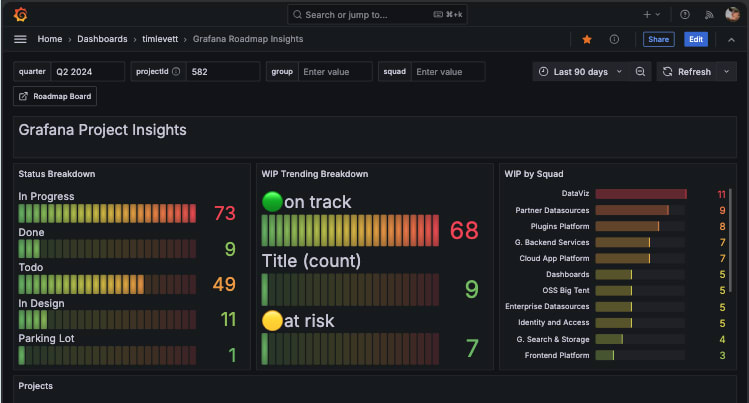Click the Grafana logo icon
The image size is (749, 403).
coord(20,15)
